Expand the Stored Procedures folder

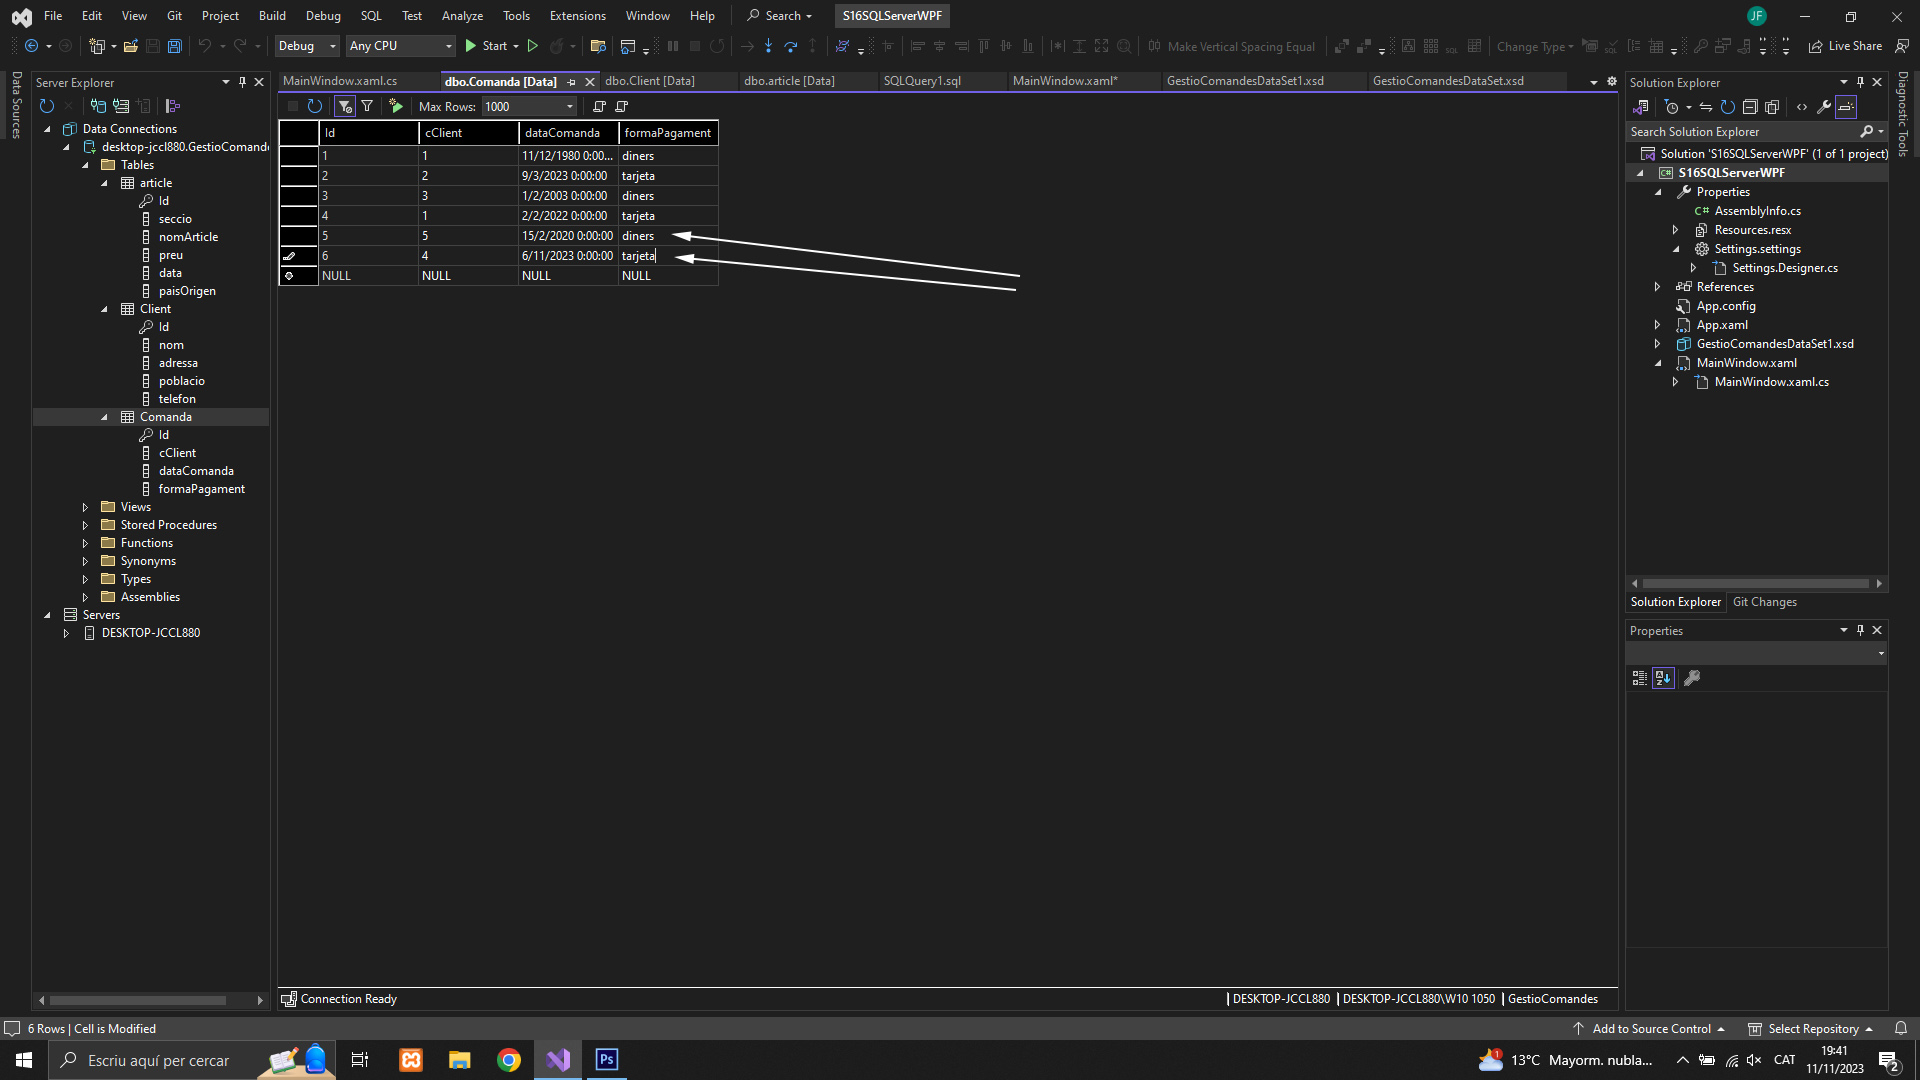(85, 525)
